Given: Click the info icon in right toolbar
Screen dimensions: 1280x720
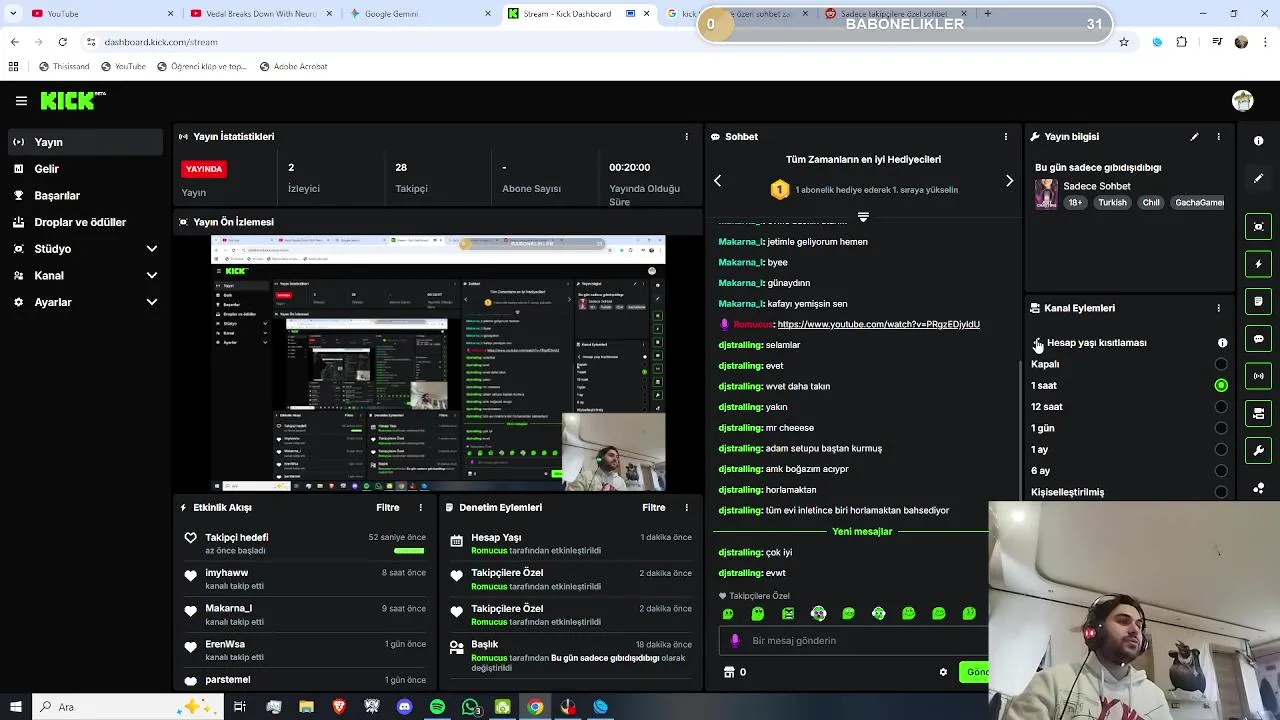Looking at the screenshot, I should coord(1259,141).
